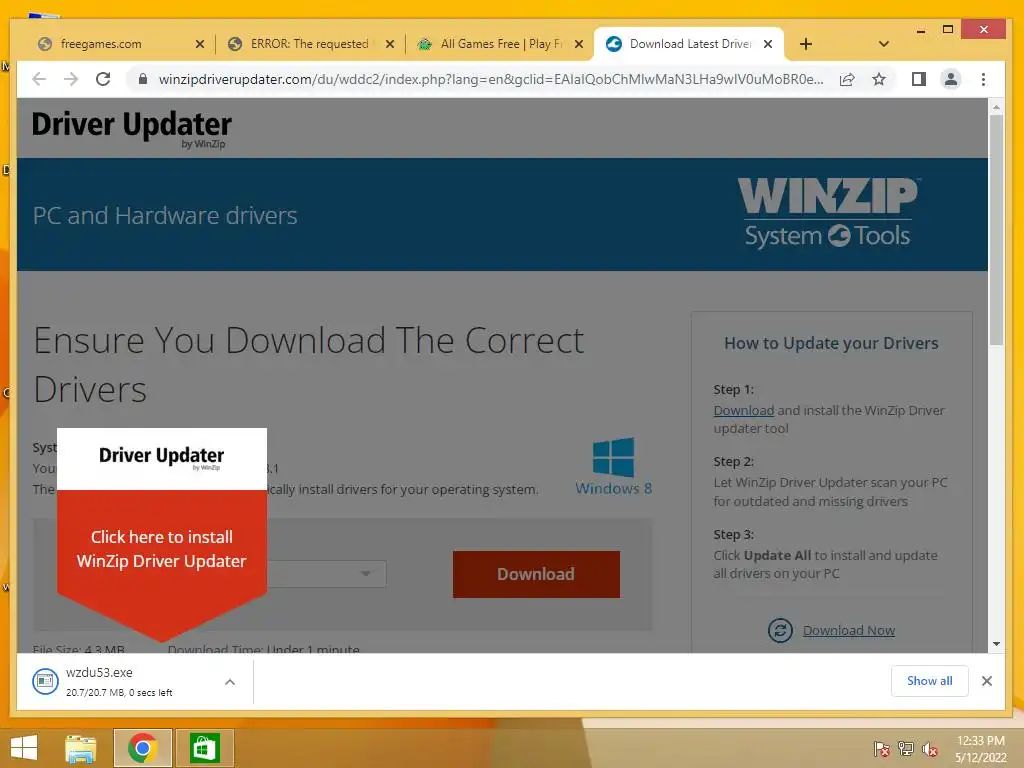This screenshot has height=768, width=1024.
Task: Click the Download Now link
Action: (848, 631)
